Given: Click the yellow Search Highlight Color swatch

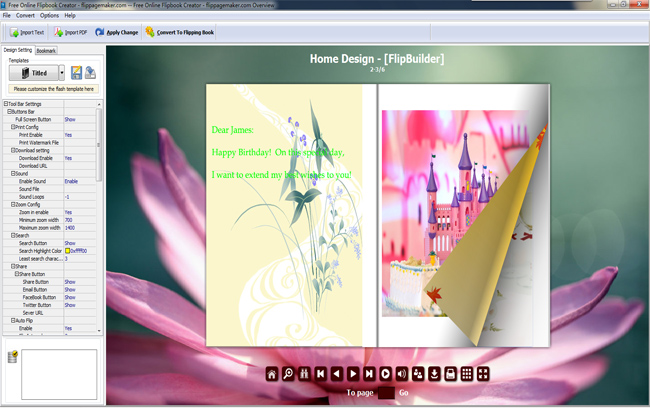Looking at the screenshot, I should tap(67, 251).
